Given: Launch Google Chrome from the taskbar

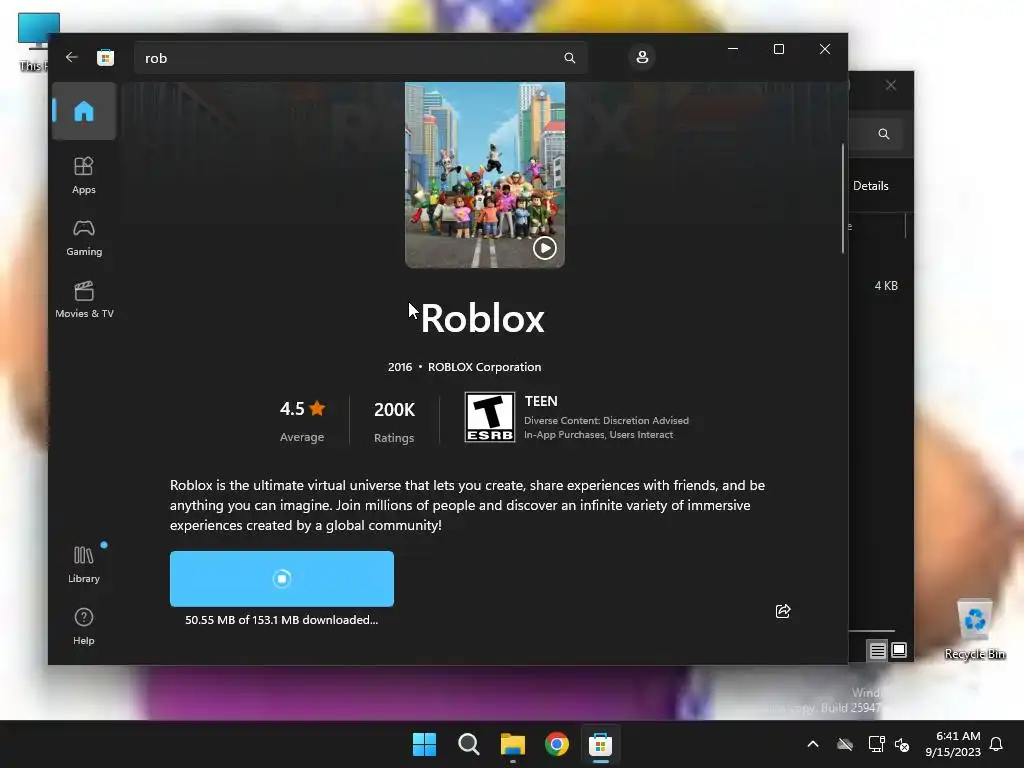Looking at the screenshot, I should [556, 744].
